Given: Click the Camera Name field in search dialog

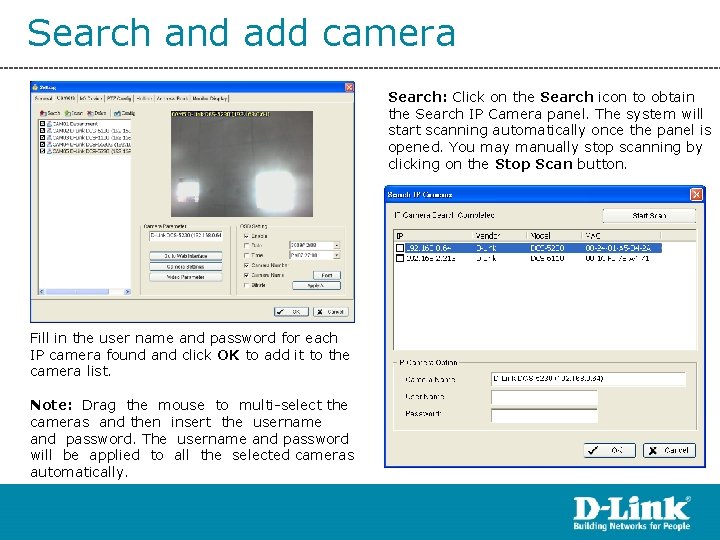Looking at the screenshot, I should coord(588,379).
